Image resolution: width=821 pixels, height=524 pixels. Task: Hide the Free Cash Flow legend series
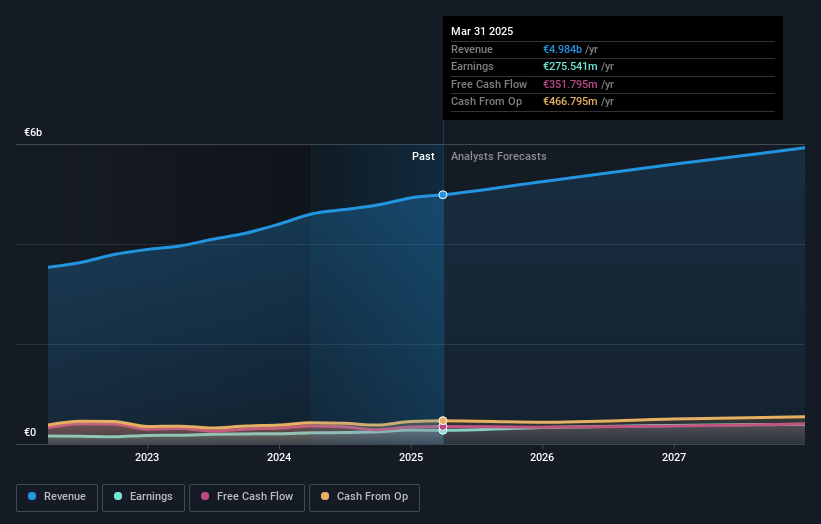[x=246, y=497]
